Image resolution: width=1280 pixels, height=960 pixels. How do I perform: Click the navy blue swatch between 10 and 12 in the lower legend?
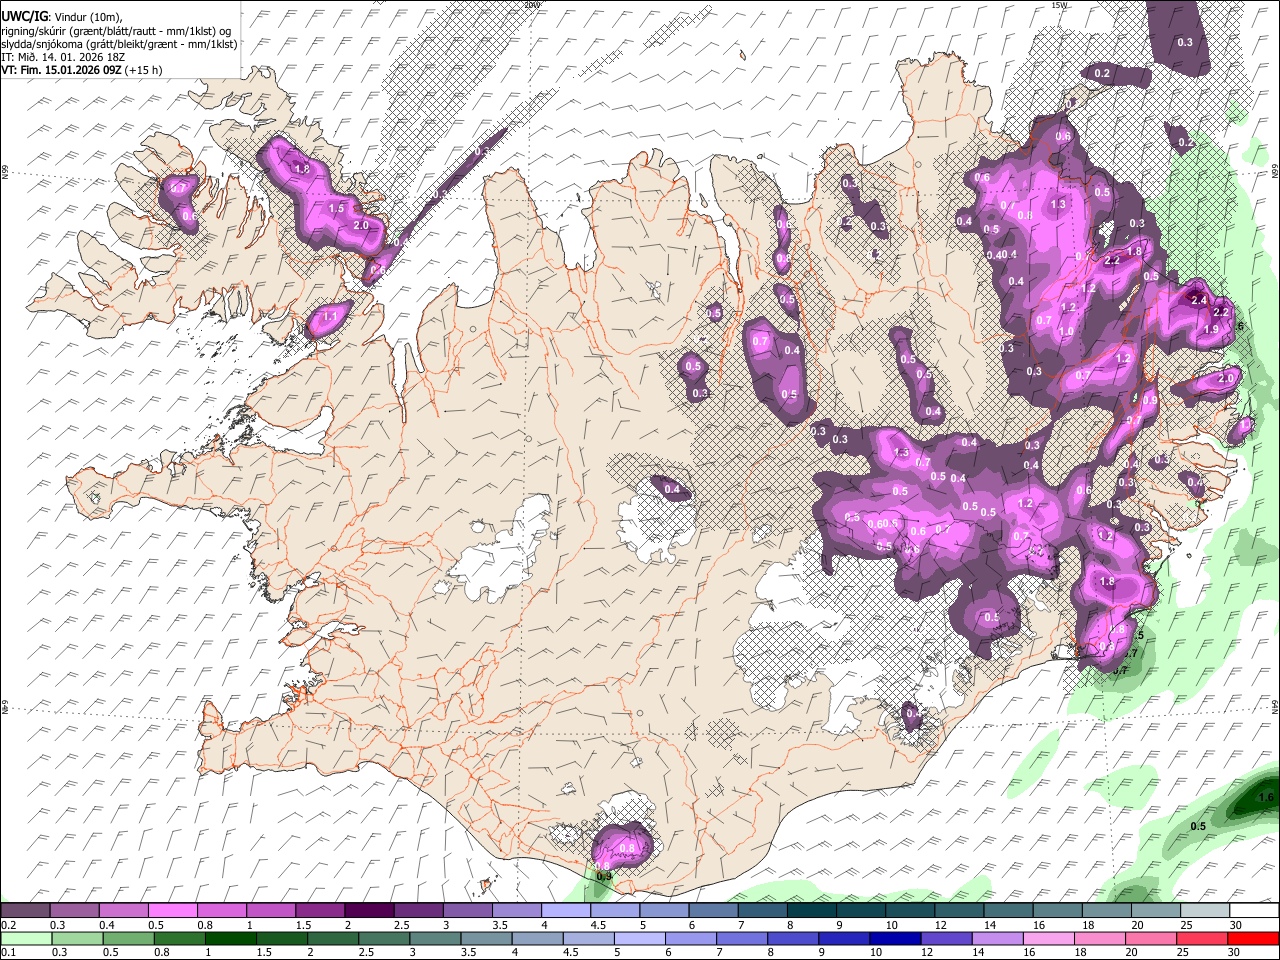pos(894,938)
